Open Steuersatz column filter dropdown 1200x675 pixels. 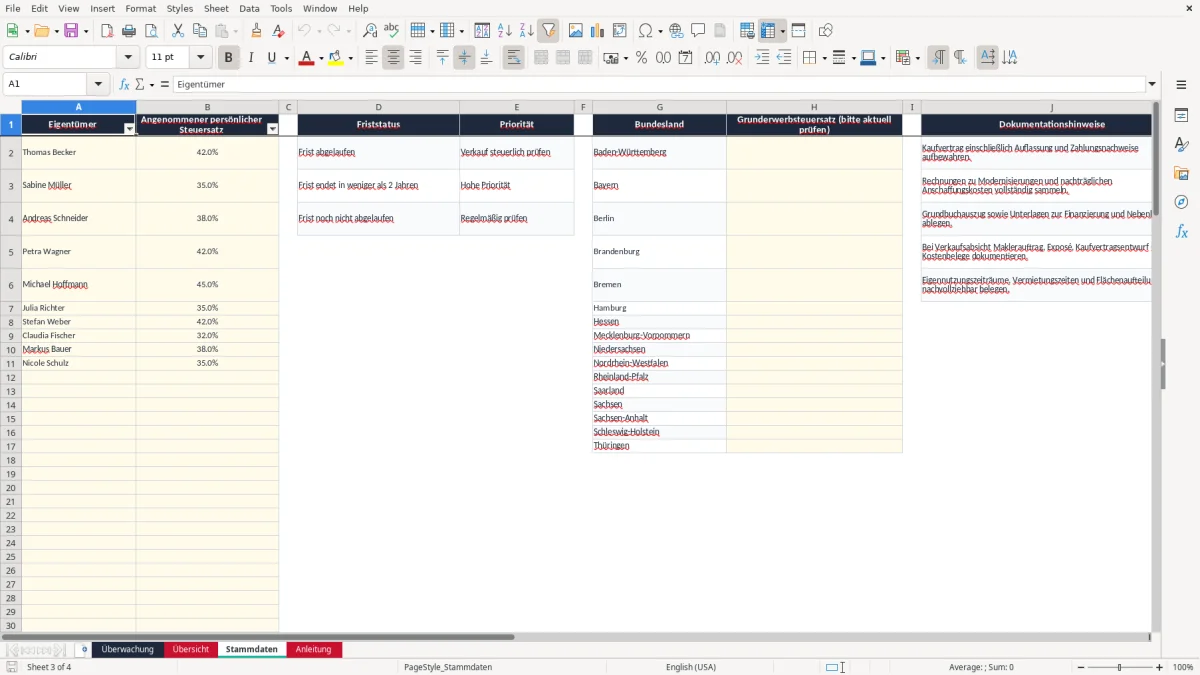(x=272, y=129)
